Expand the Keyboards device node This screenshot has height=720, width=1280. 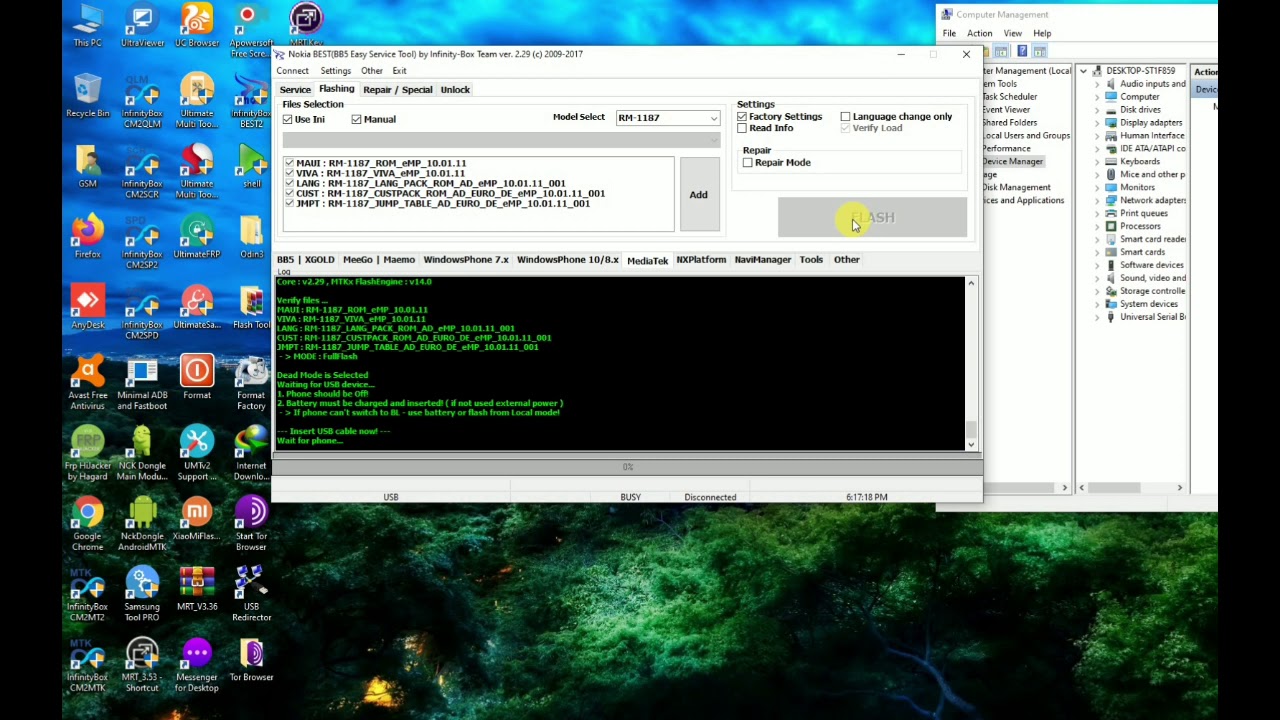click(1097, 162)
